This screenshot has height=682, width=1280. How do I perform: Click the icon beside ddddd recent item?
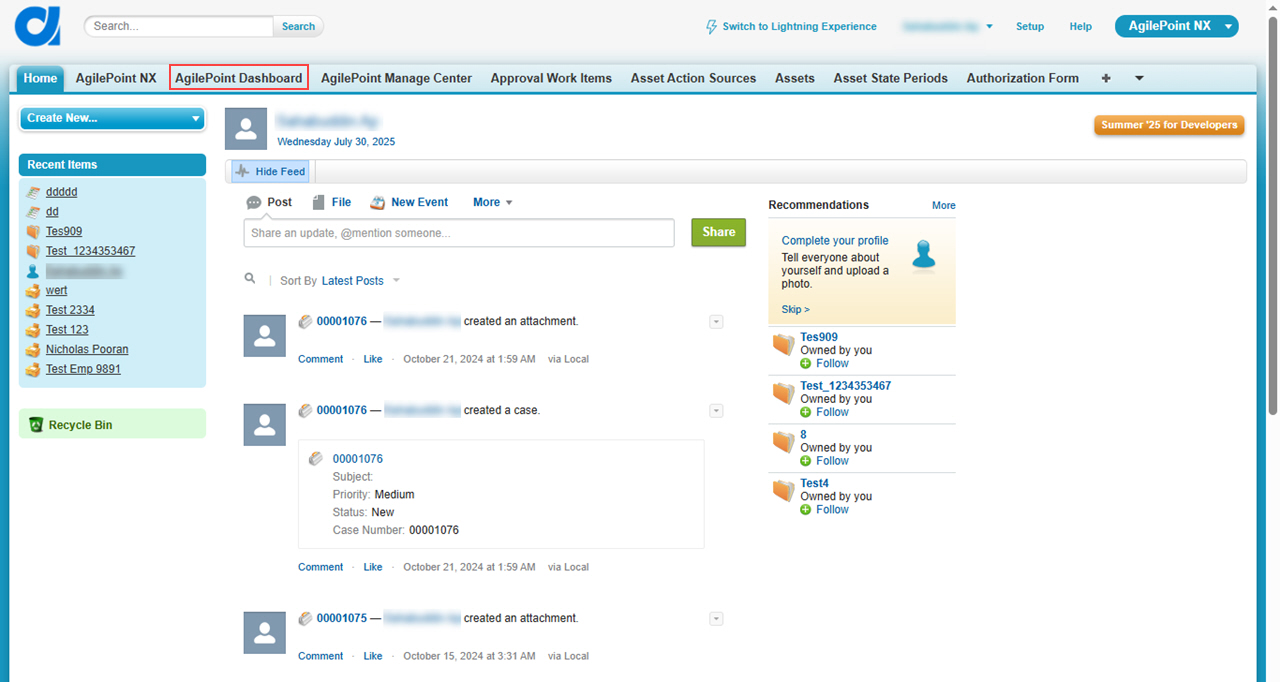coord(33,192)
